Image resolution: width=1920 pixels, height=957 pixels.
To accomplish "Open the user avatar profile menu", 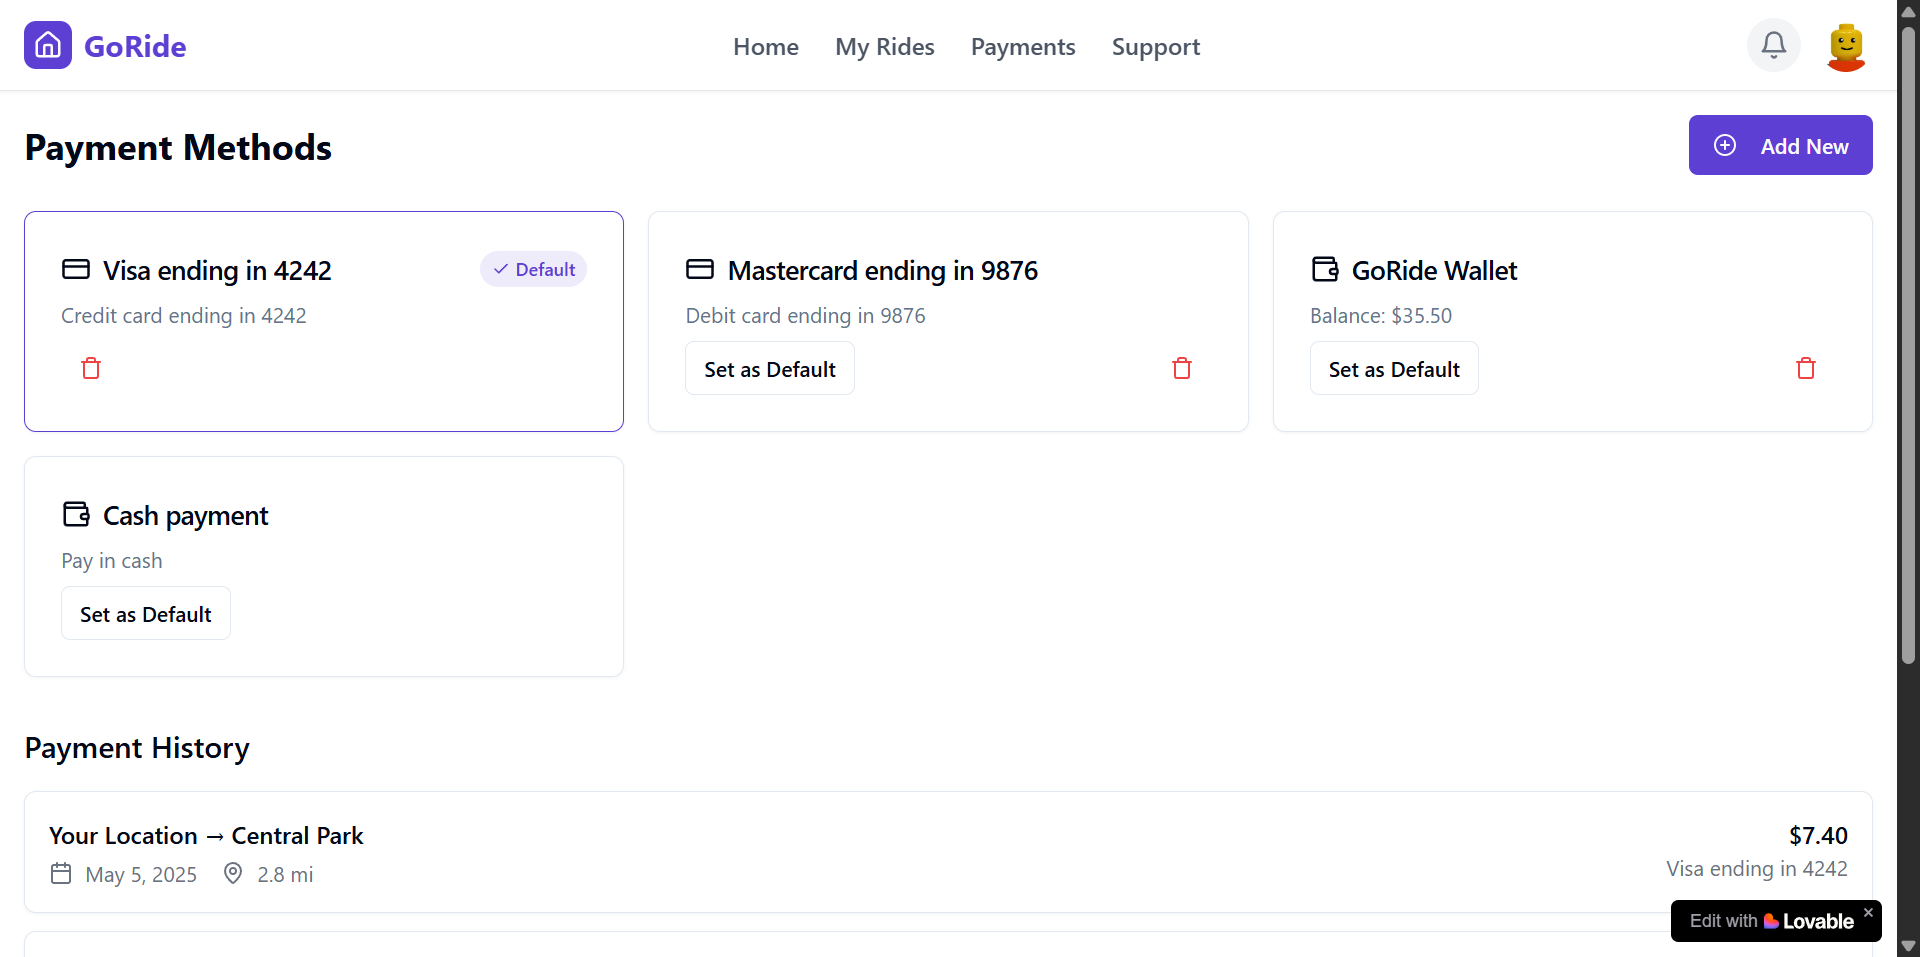I will (1846, 46).
